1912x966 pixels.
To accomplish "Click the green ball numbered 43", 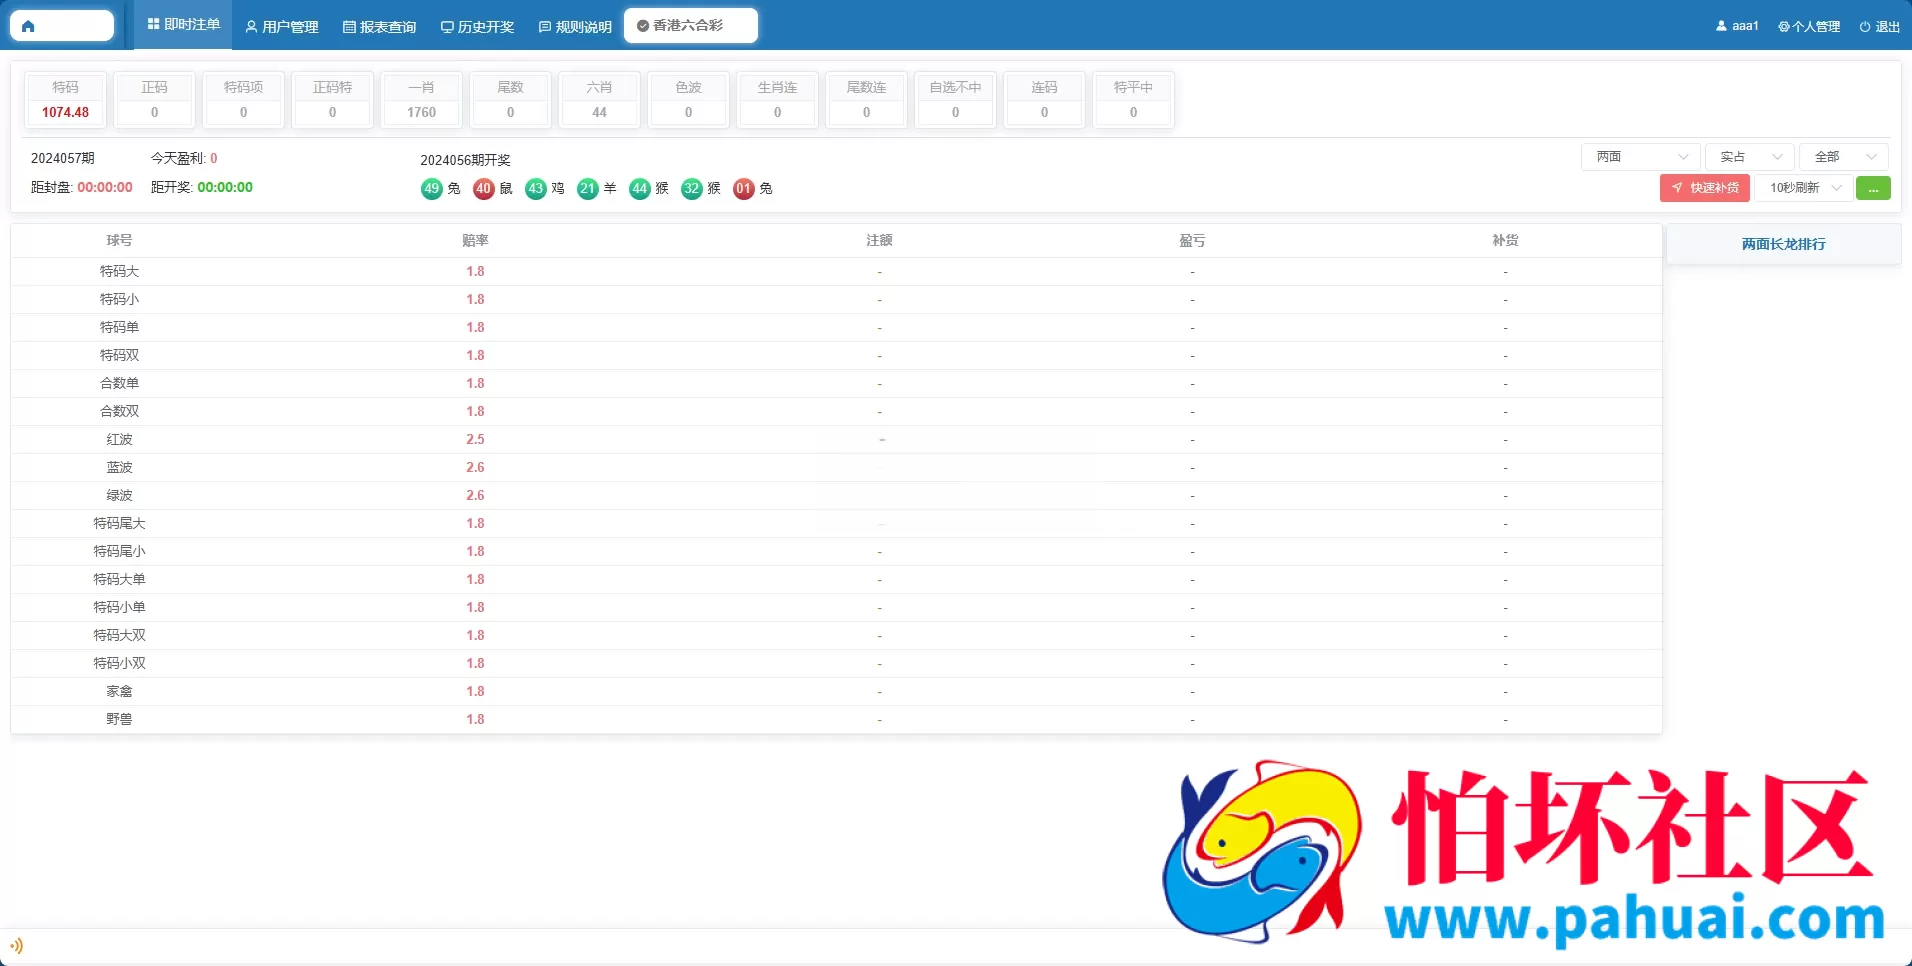I will (536, 189).
